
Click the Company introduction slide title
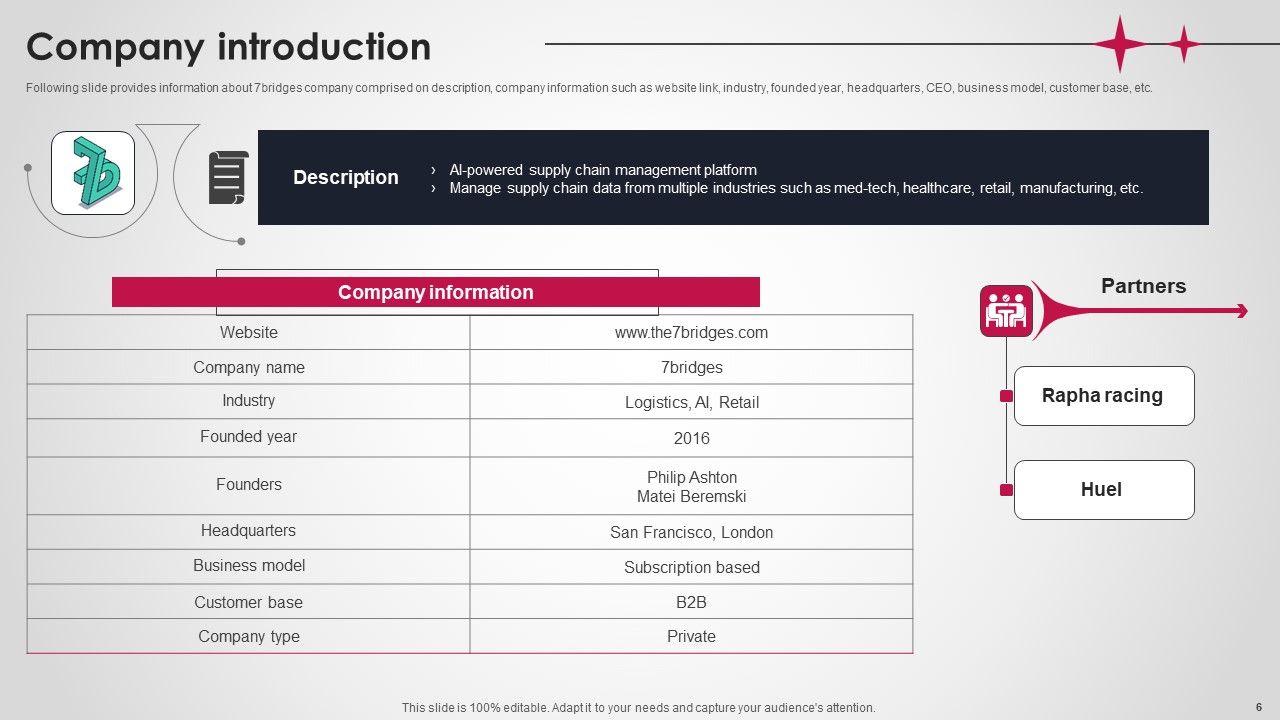pos(229,47)
